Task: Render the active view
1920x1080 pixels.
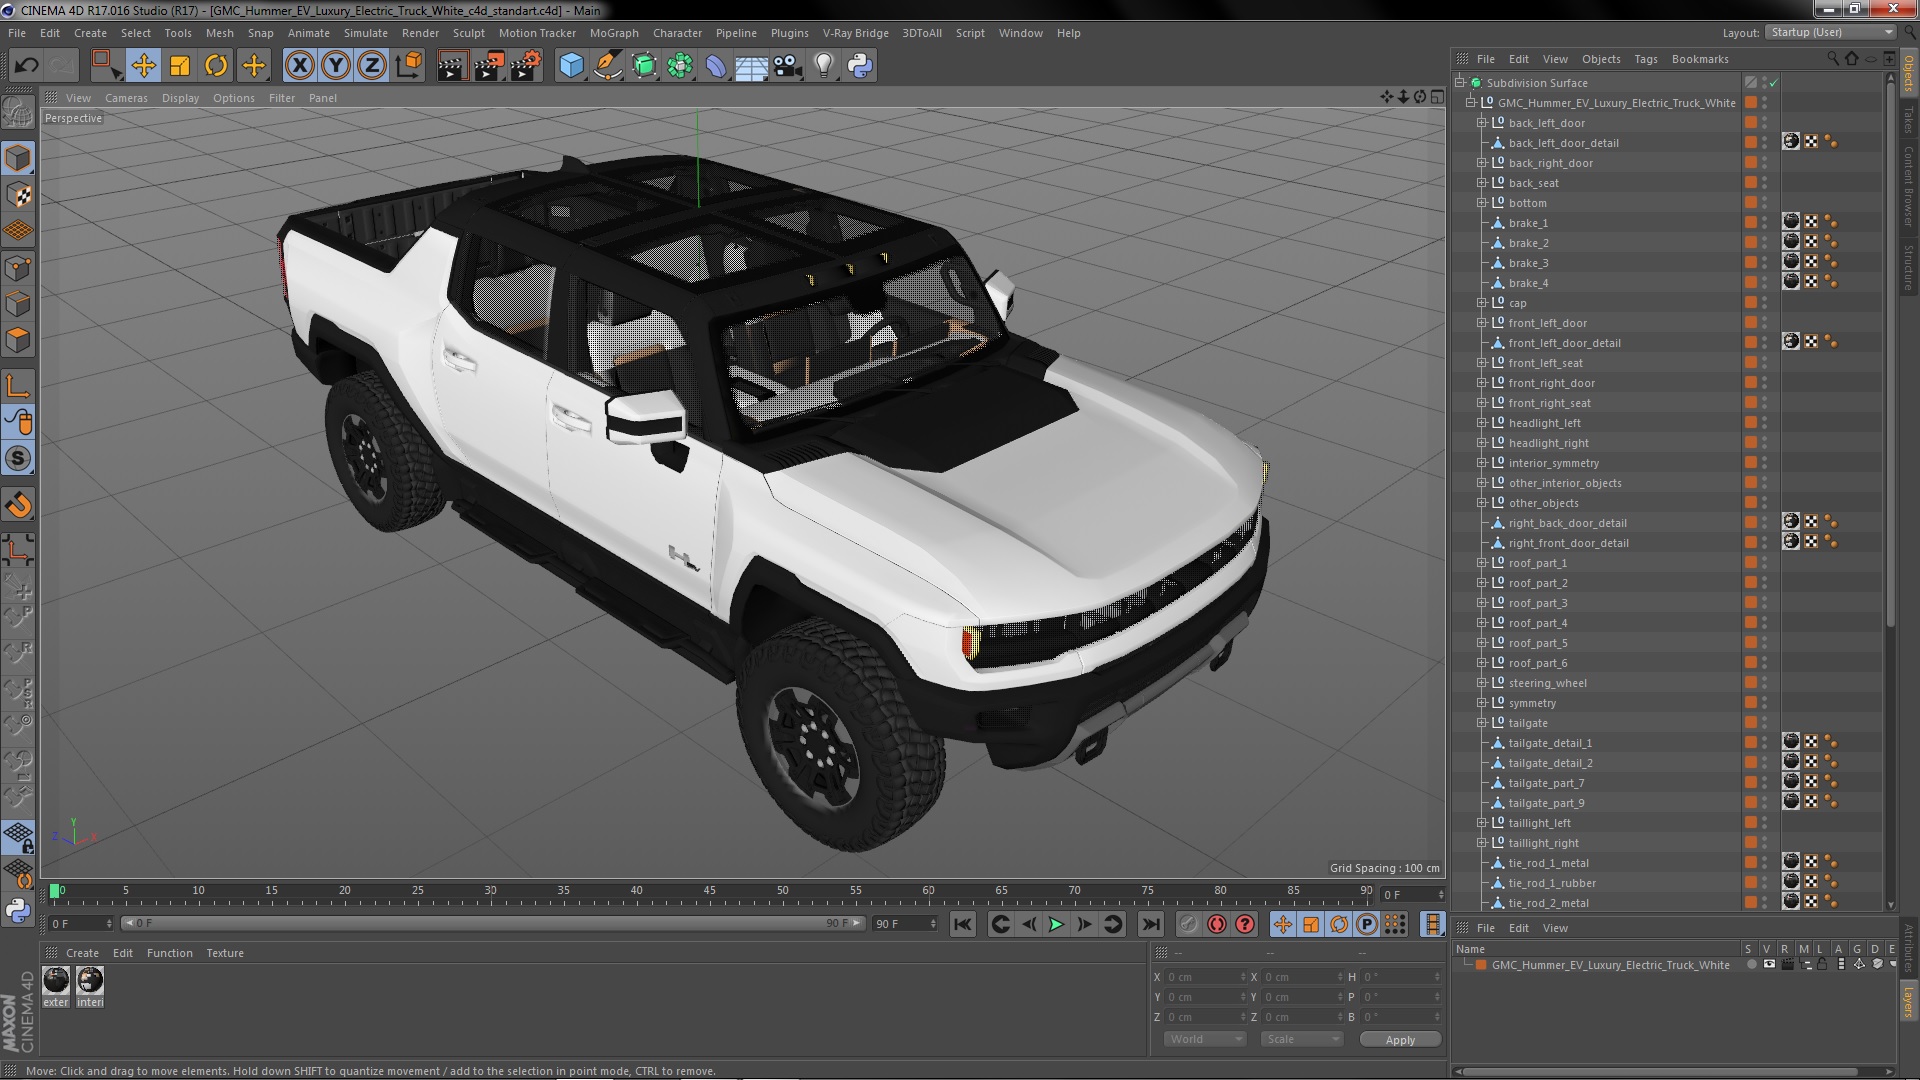Action: coord(451,66)
